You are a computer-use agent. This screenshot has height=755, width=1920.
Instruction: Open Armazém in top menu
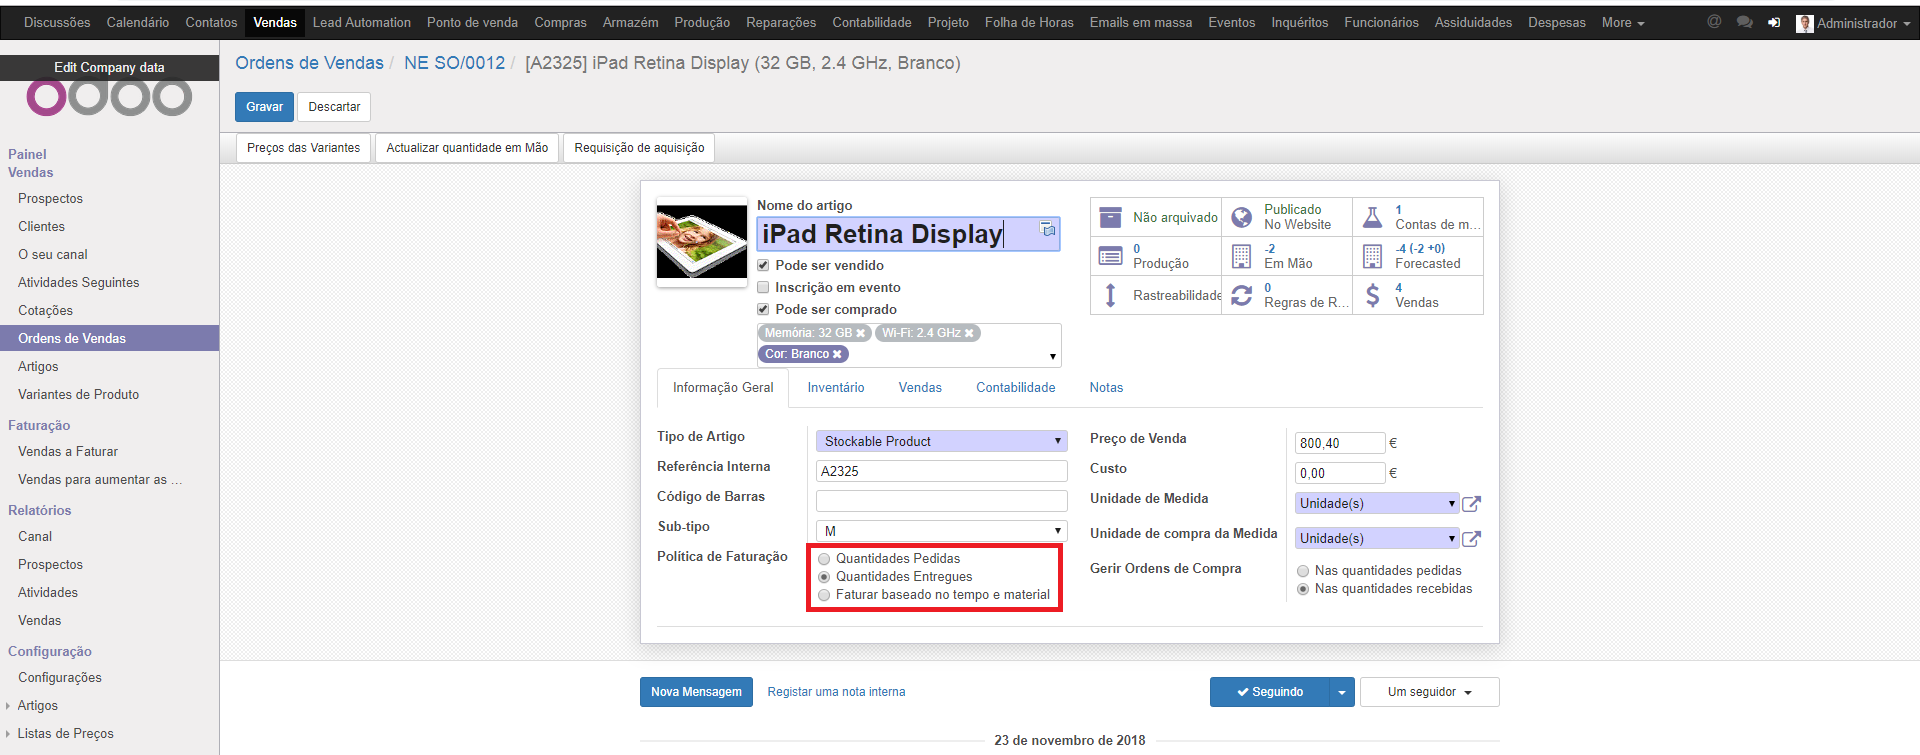coord(630,22)
